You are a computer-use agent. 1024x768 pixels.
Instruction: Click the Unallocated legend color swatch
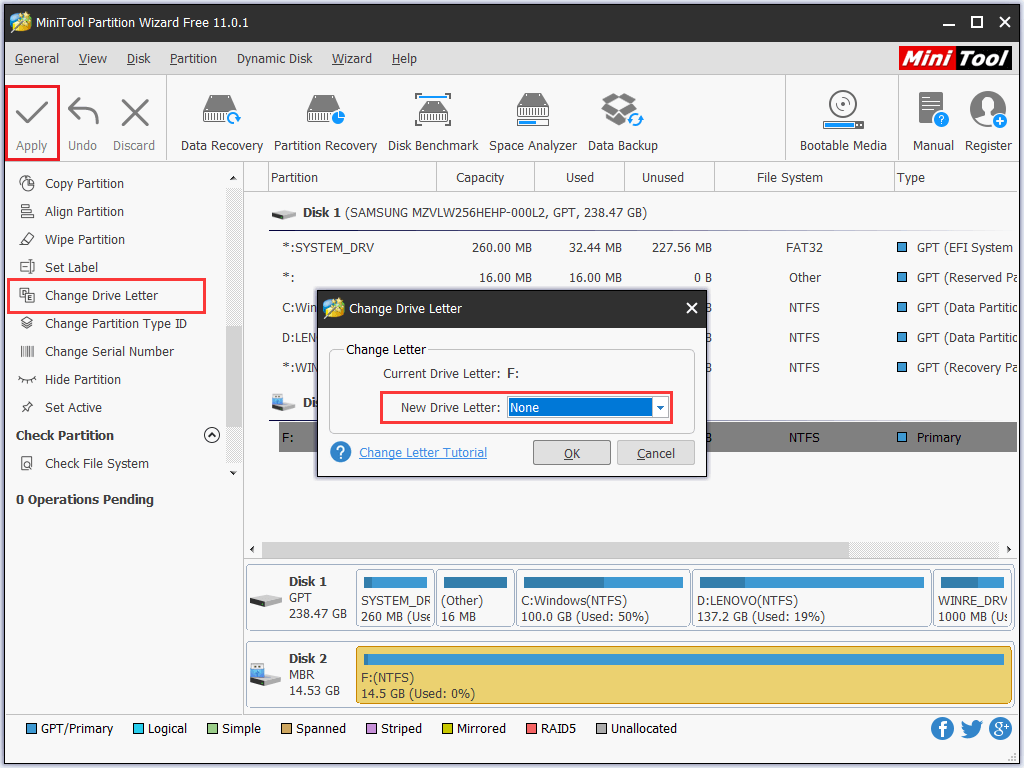click(601, 728)
